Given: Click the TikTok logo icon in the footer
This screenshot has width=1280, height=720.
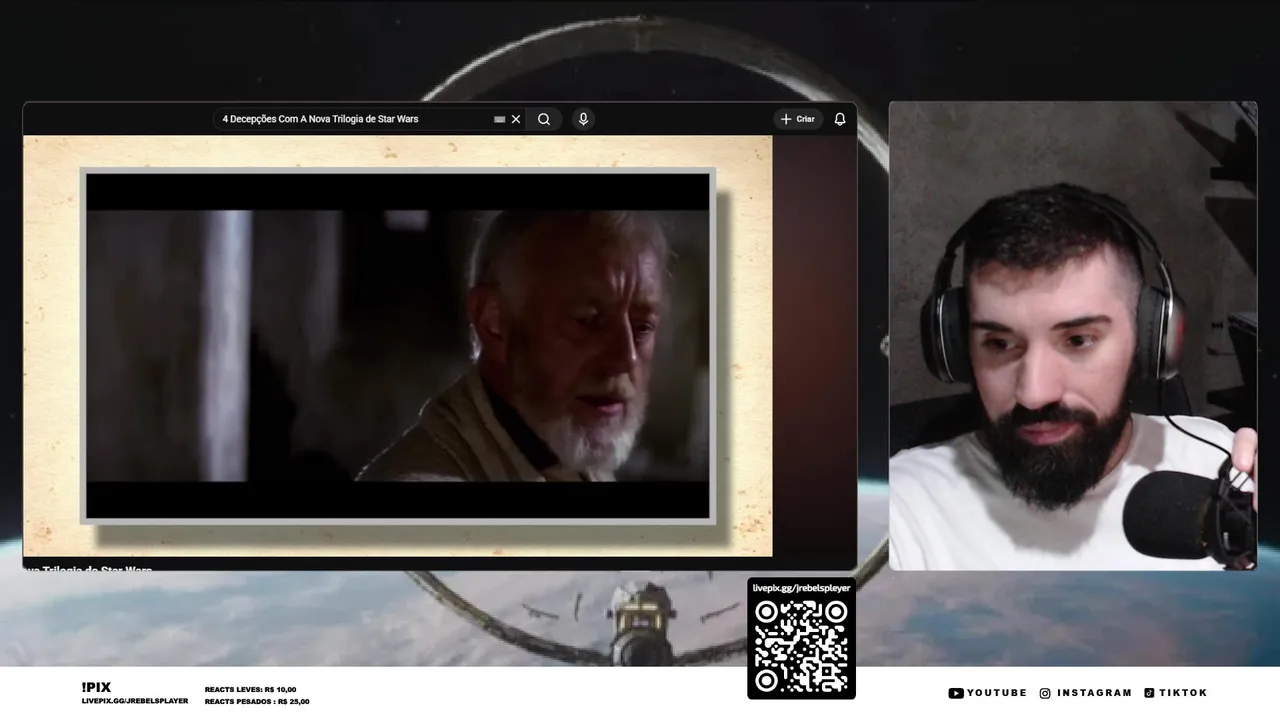Looking at the screenshot, I should pyautogui.click(x=1149, y=693).
